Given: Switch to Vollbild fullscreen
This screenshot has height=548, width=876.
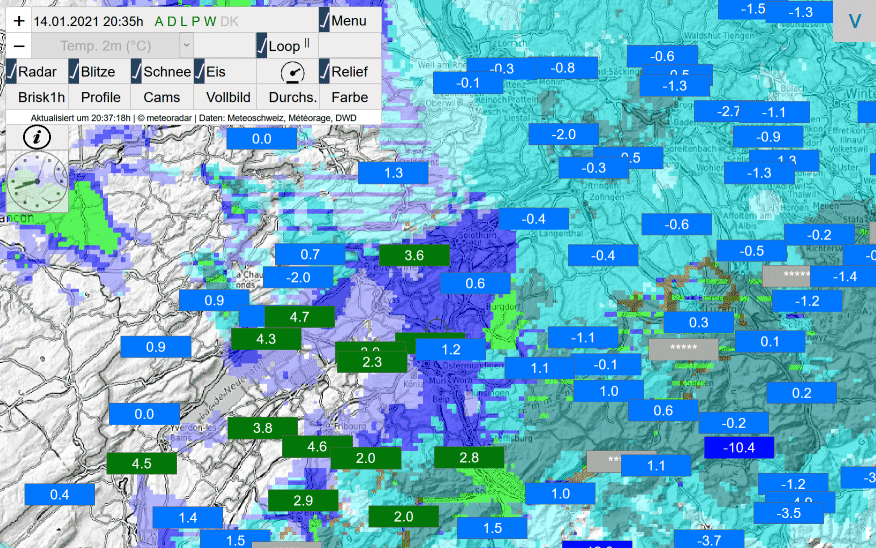Looking at the screenshot, I should pyautogui.click(x=228, y=97).
